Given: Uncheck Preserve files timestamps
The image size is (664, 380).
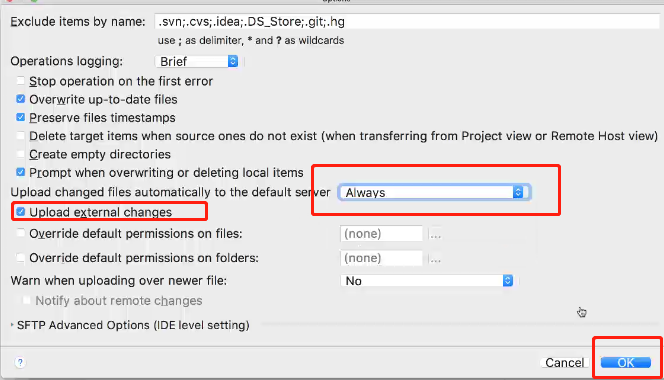Looking at the screenshot, I should tap(20, 117).
